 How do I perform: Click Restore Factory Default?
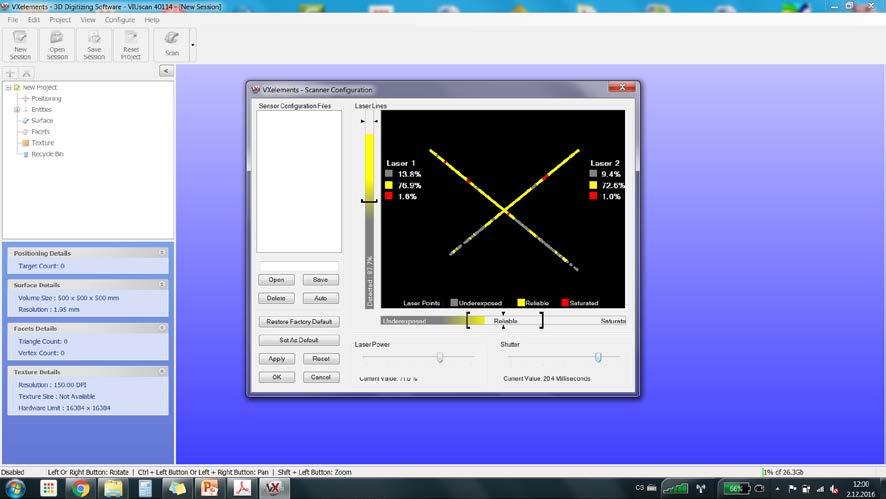coord(299,322)
